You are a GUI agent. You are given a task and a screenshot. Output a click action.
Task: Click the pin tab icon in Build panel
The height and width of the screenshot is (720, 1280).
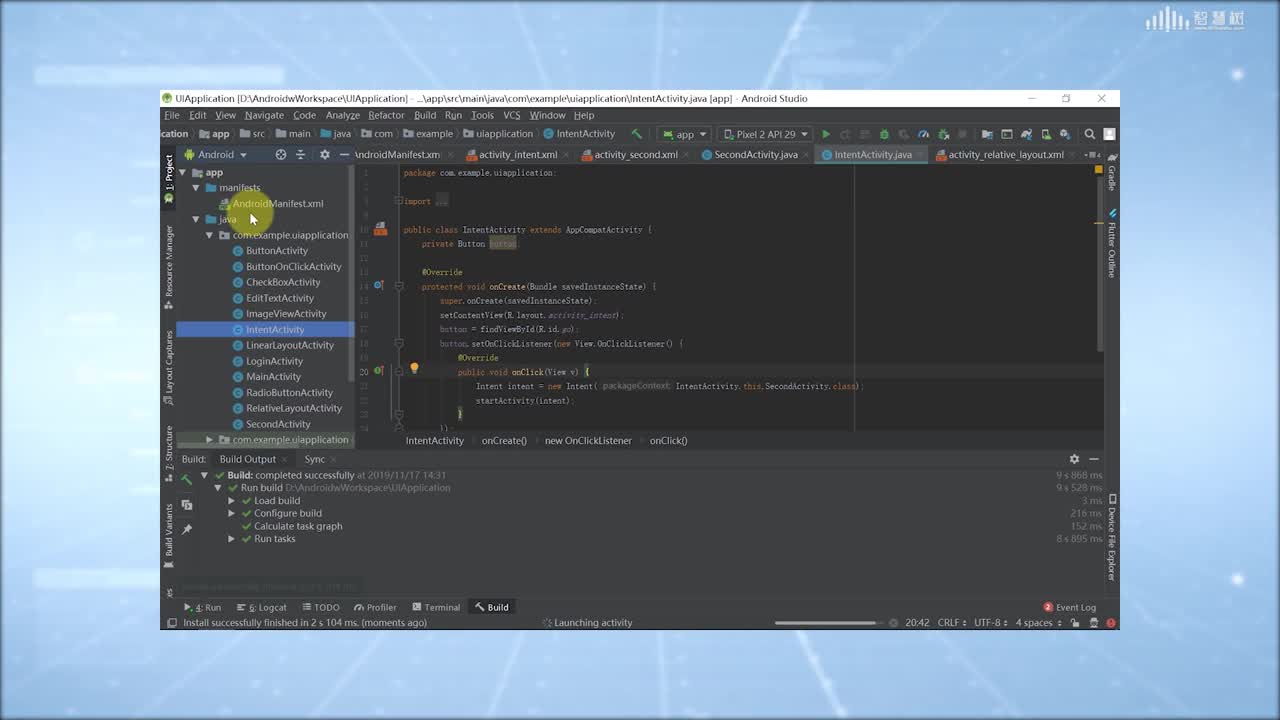point(187,529)
